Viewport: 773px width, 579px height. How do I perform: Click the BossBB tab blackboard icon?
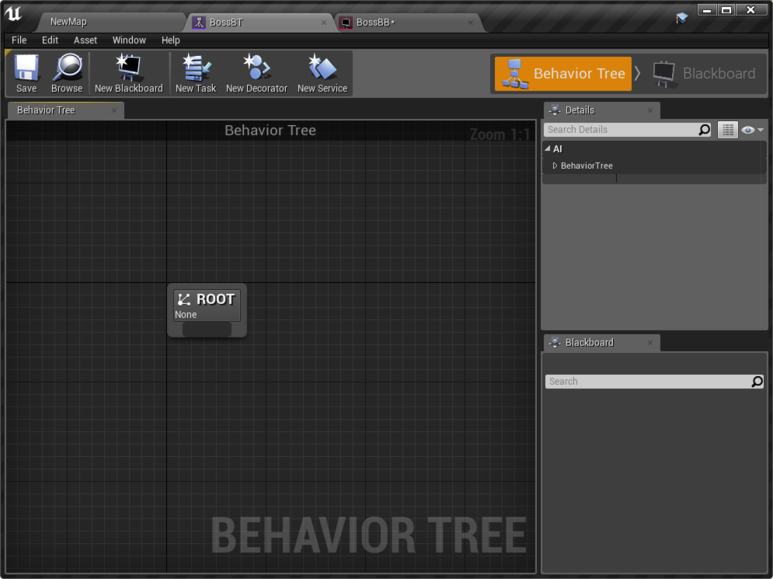click(x=346, y=23)
